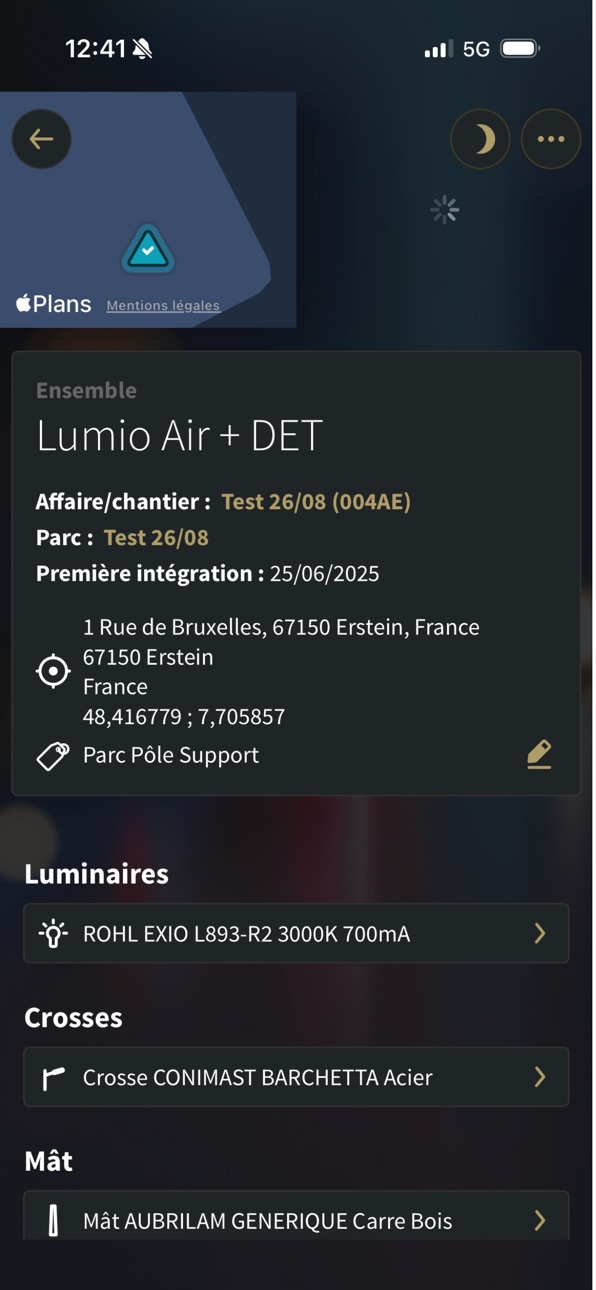Click the mast pole icon
This screenshot has height=1290, width=596.
tap(53, 1221)
